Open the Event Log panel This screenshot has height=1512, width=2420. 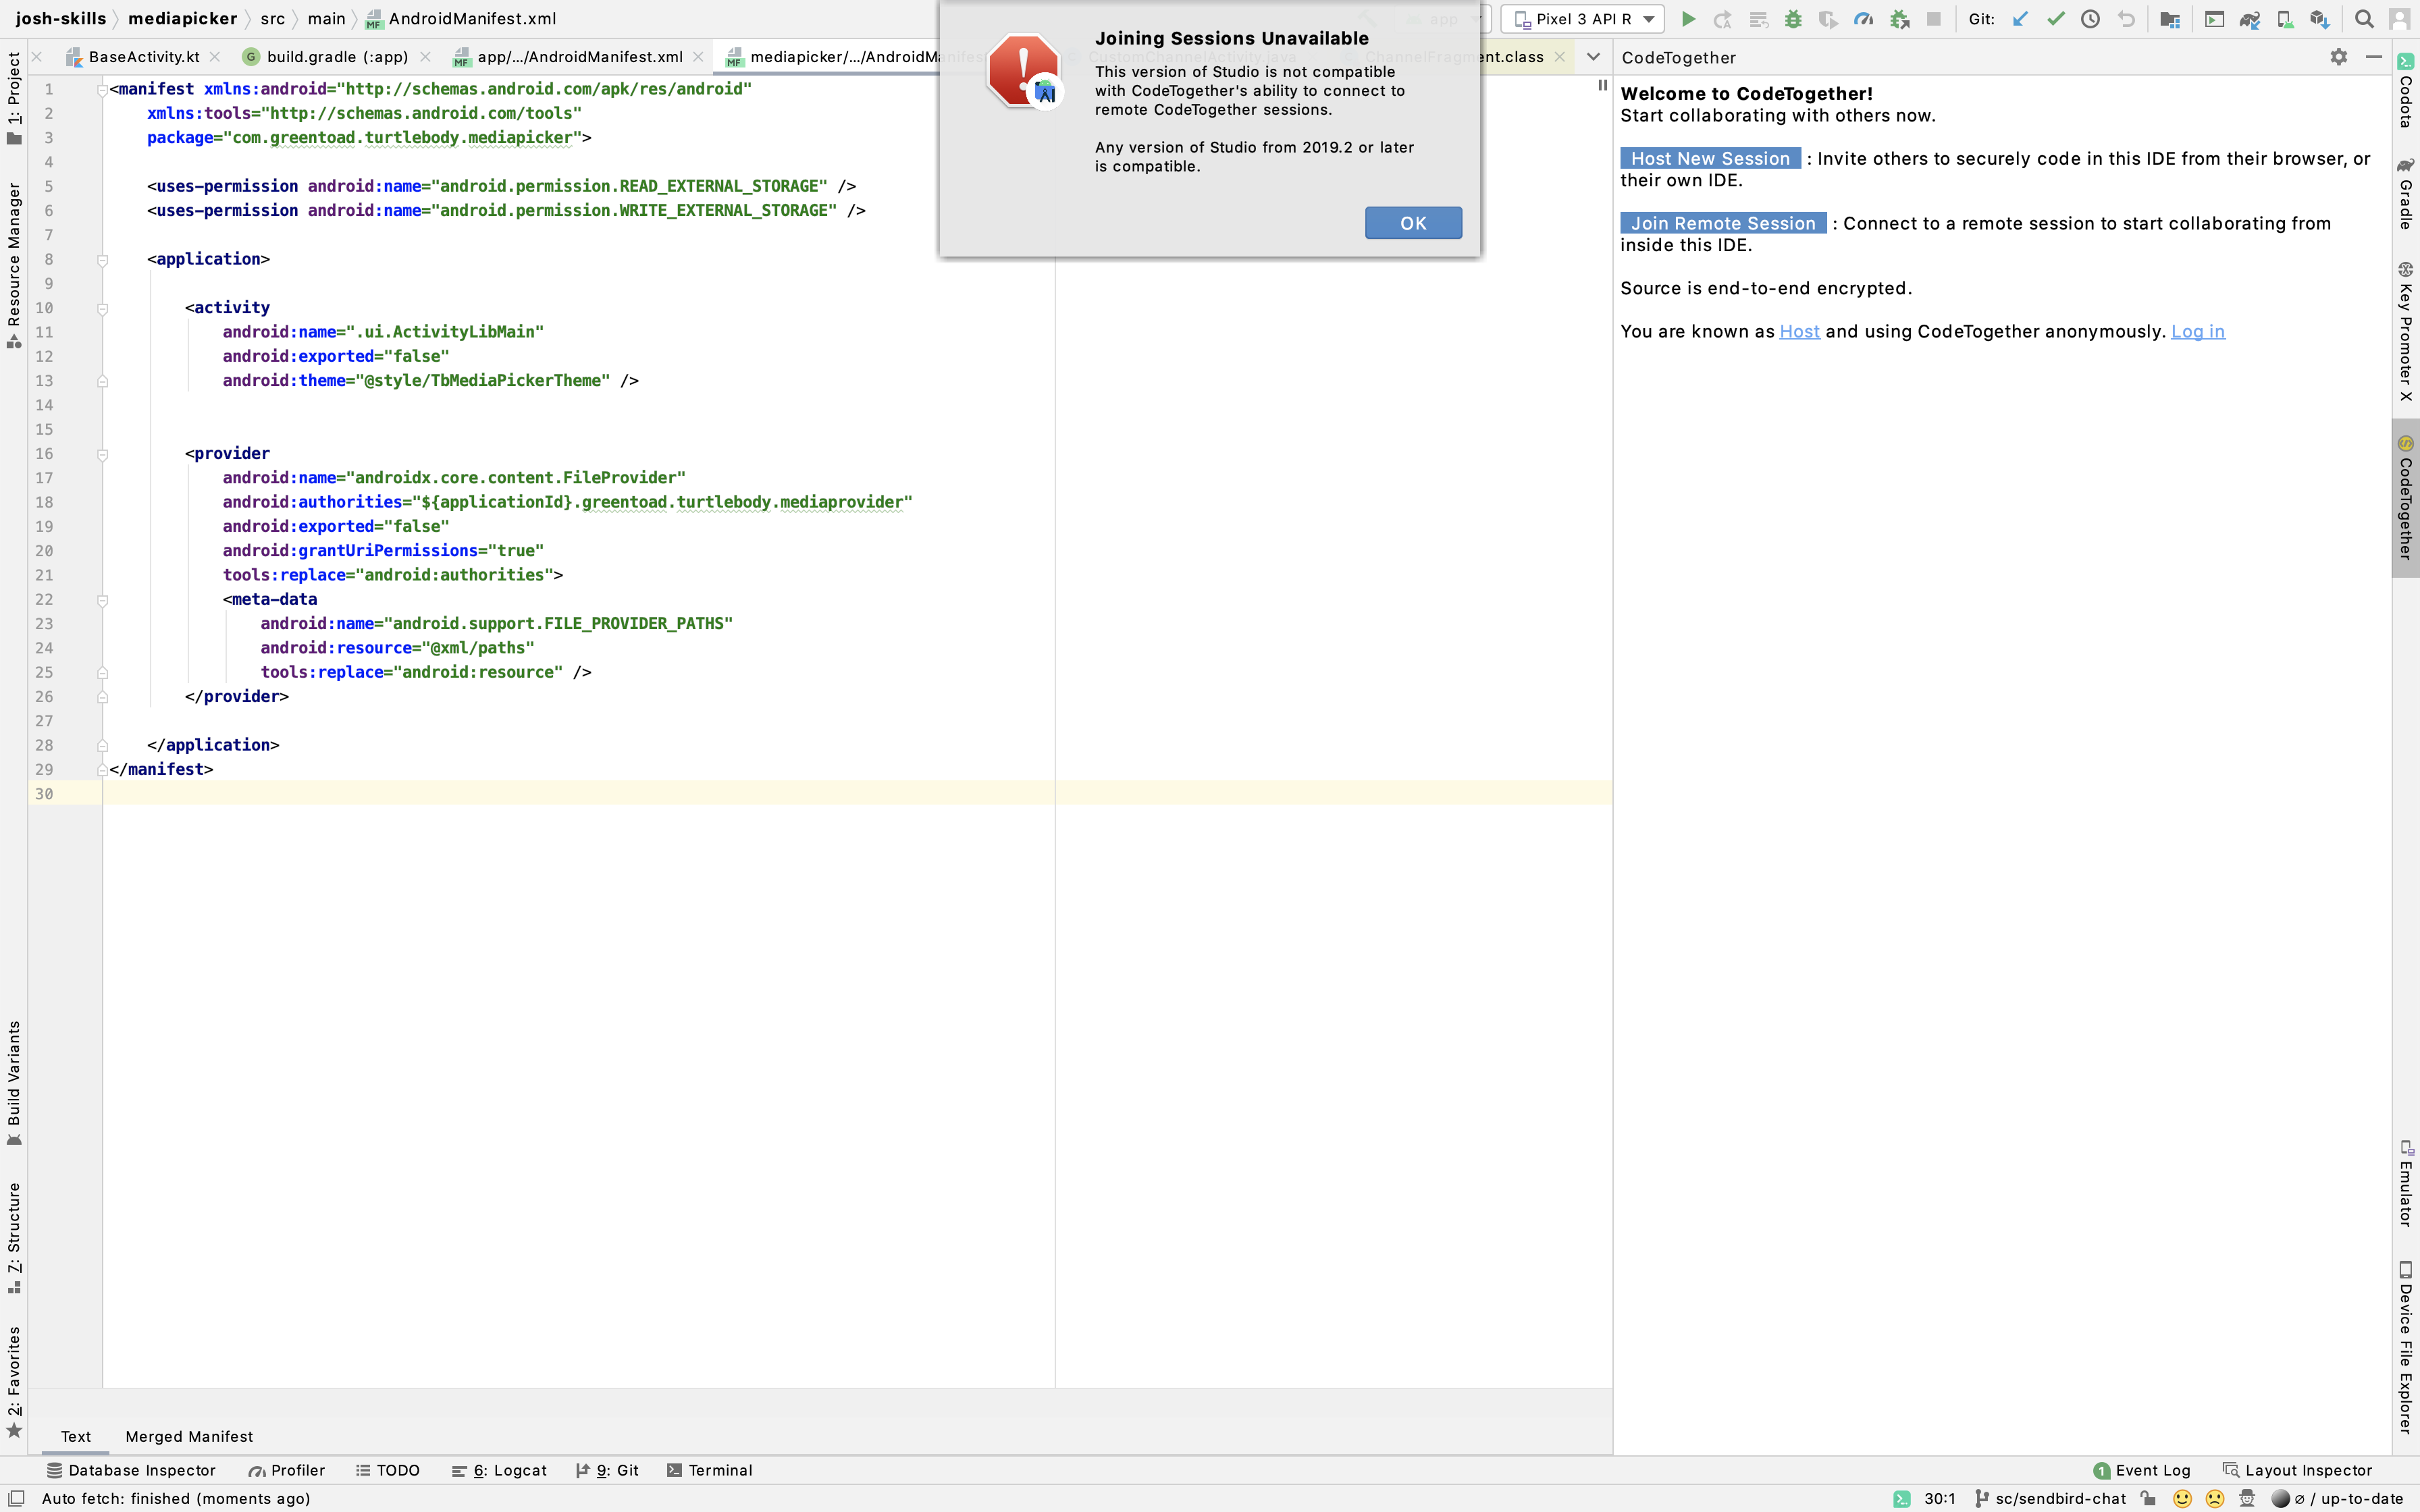point(2142,1470)
